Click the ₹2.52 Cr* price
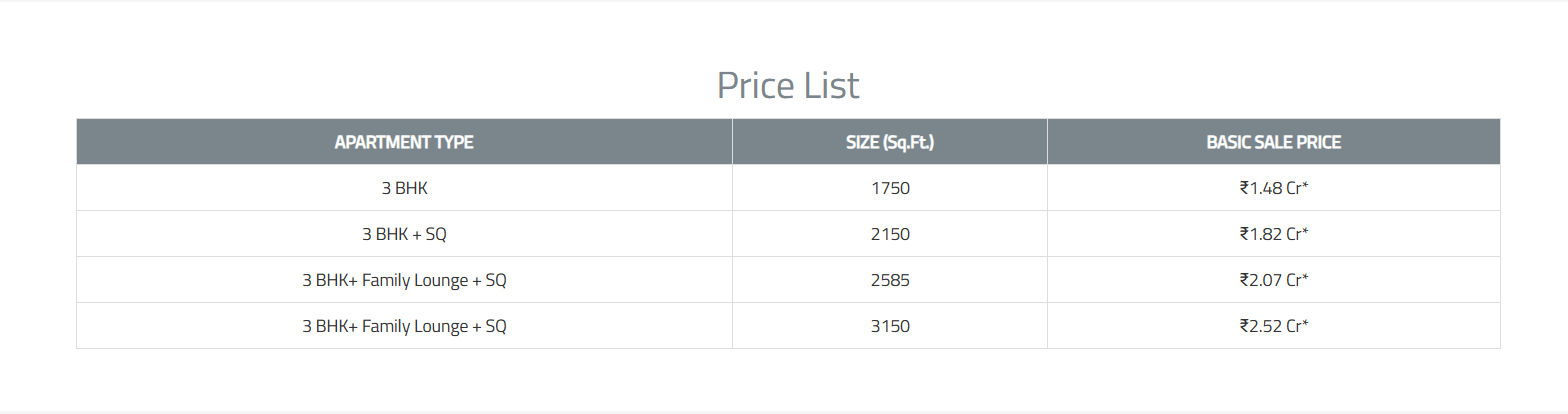1568x414 pixels. click(1274, 326)
